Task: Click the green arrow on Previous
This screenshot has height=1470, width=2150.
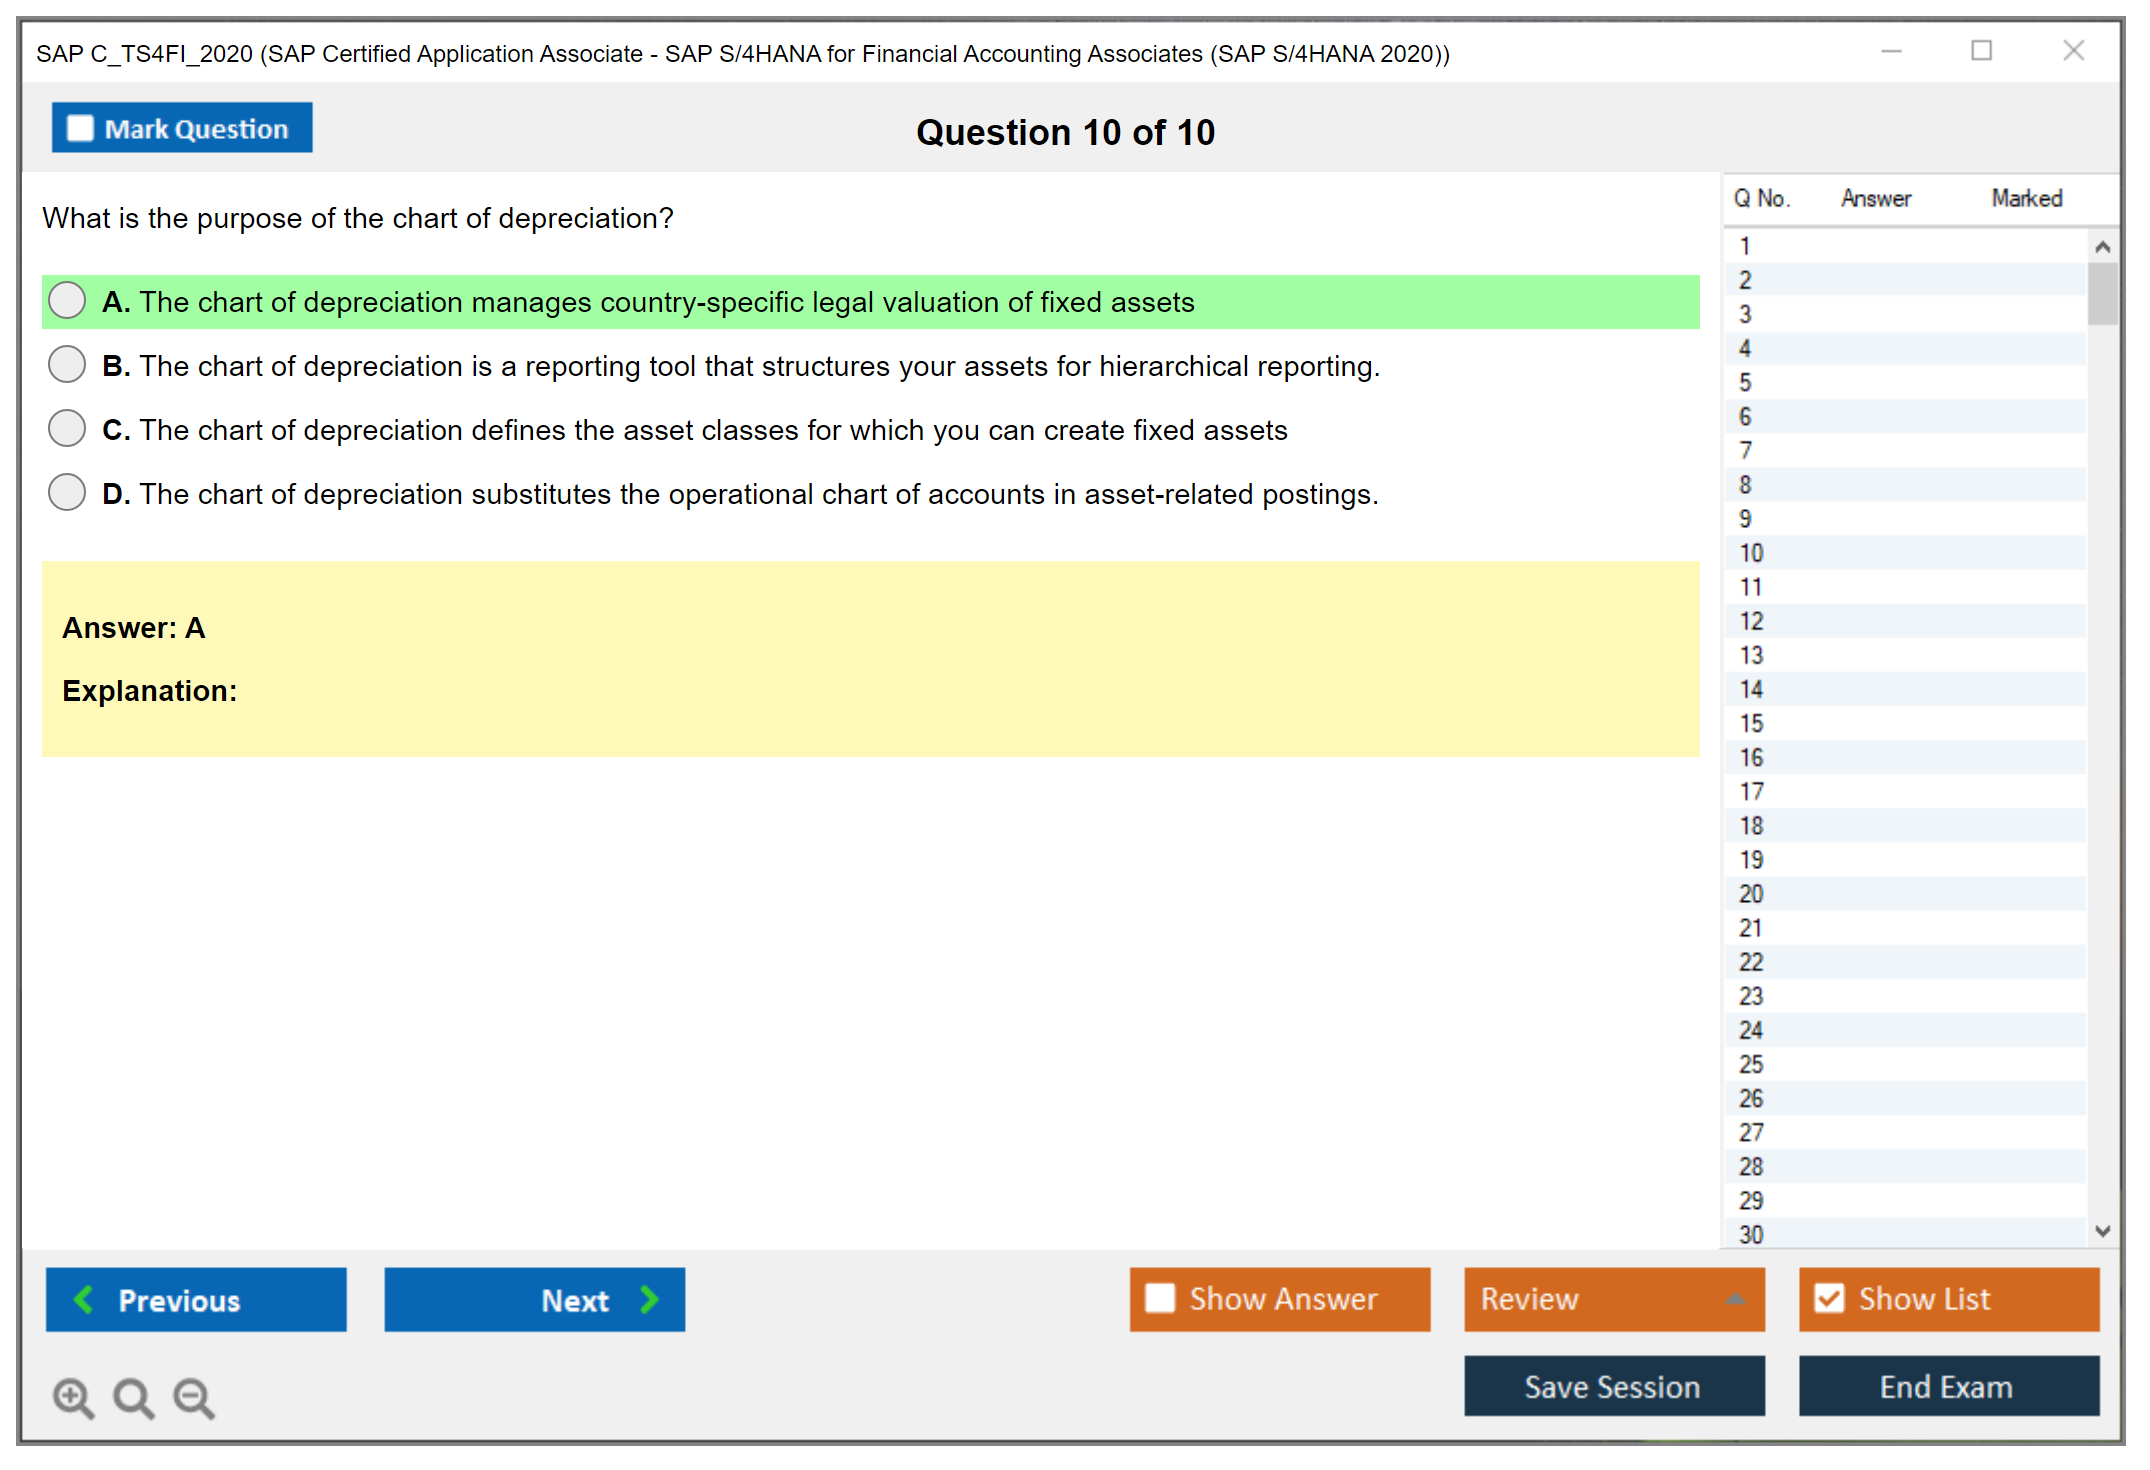Action: [84, 1299]
